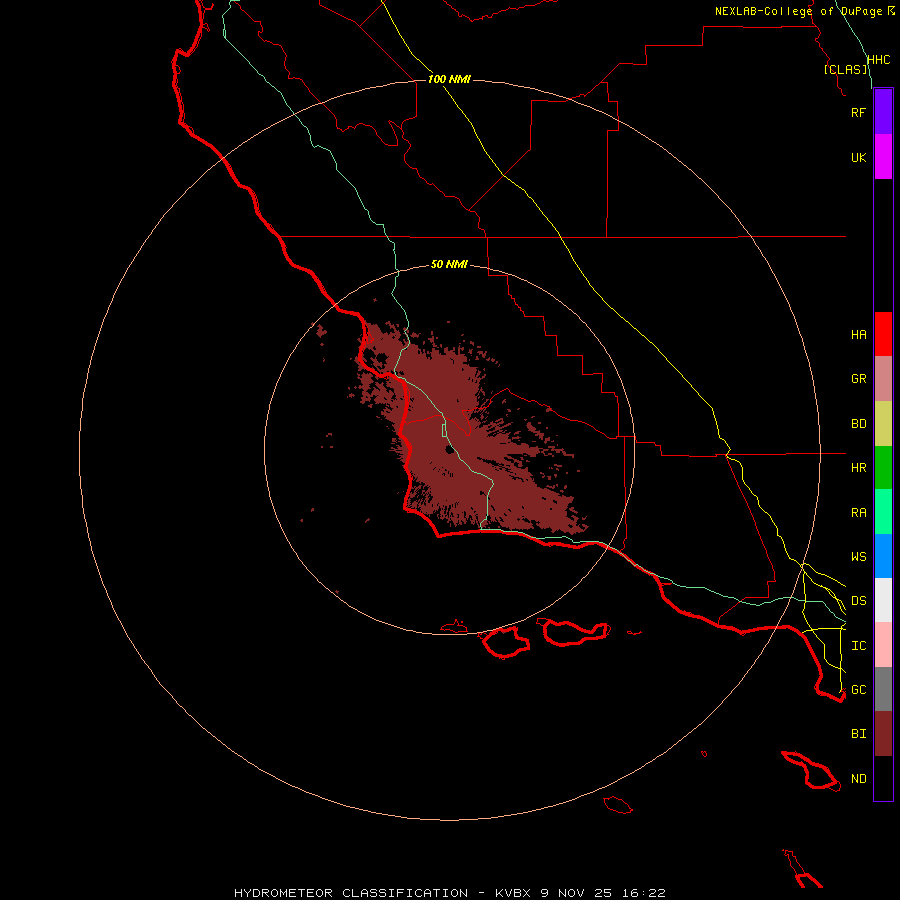Click the GR pink legend swatch

(883, 379)
